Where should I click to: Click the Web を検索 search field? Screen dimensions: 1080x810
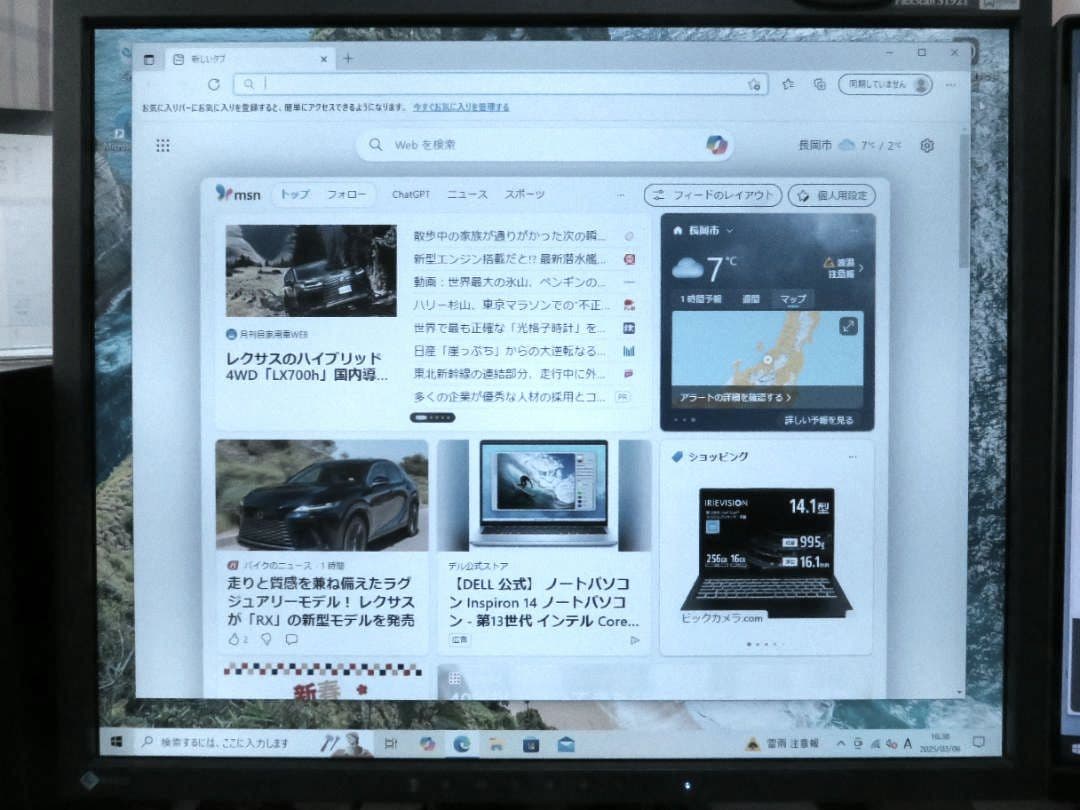[x=500, y=145]
